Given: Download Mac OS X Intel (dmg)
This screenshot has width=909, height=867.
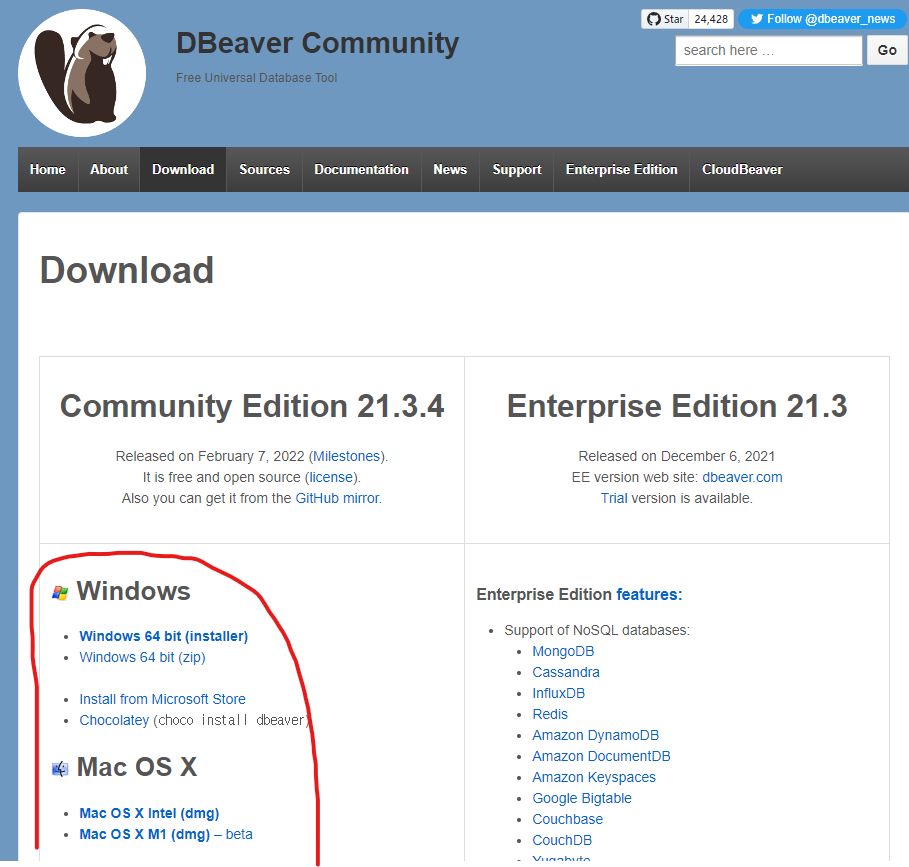Looking at the screenshot, I should pos(149,813).
